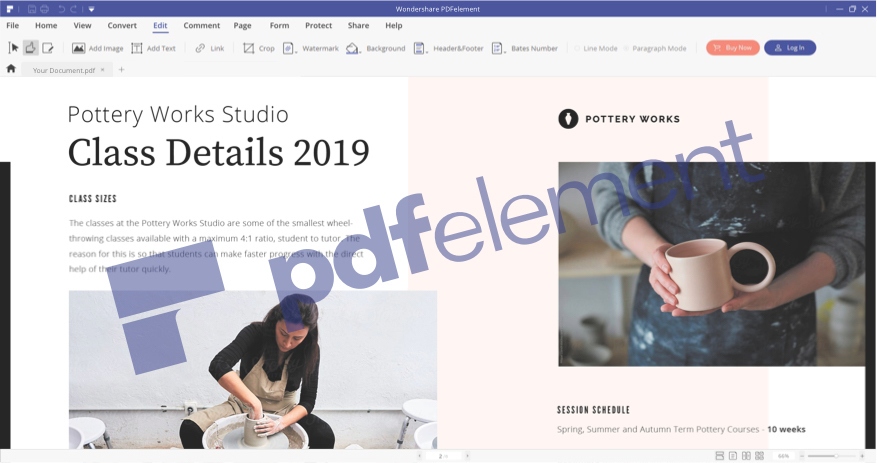Open the Share menu

[x=358, y=26]
